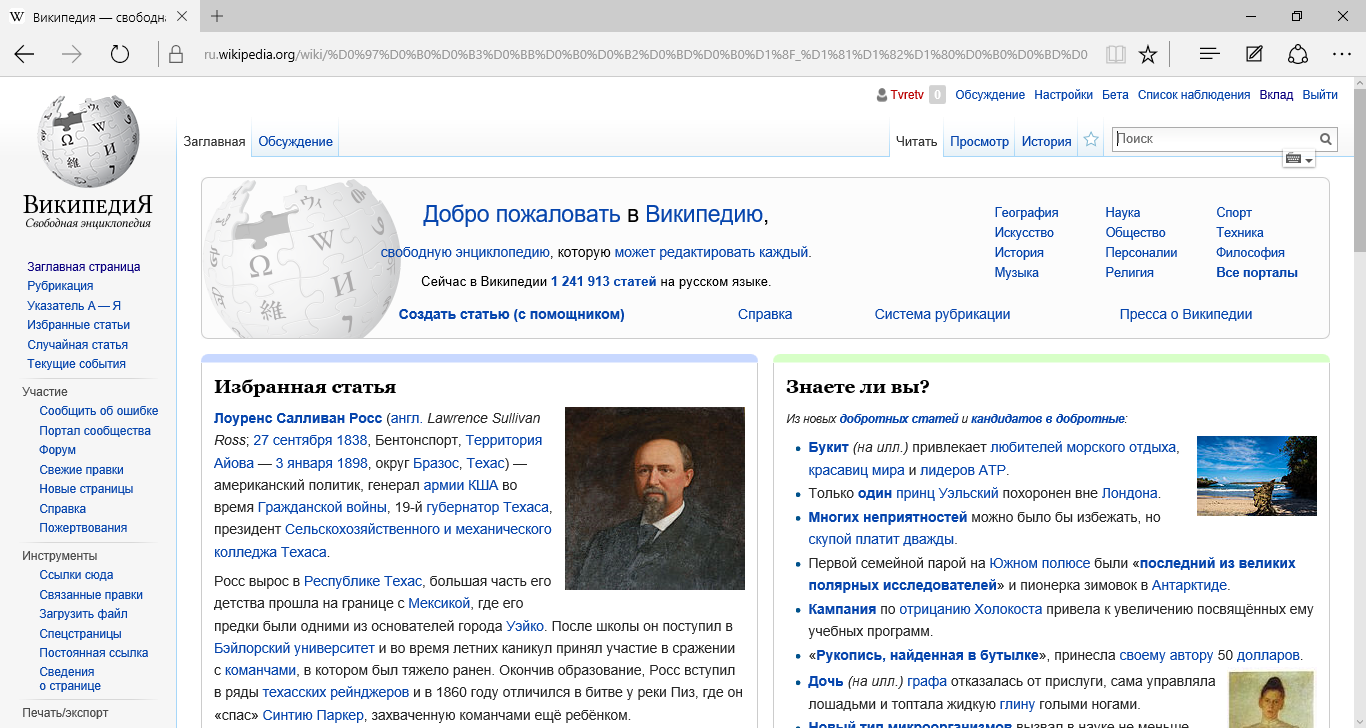Viewport: 1366px width, 728px height.
Task: Click Постоянная ссылка sidebar link
Action: pos(94,653)
